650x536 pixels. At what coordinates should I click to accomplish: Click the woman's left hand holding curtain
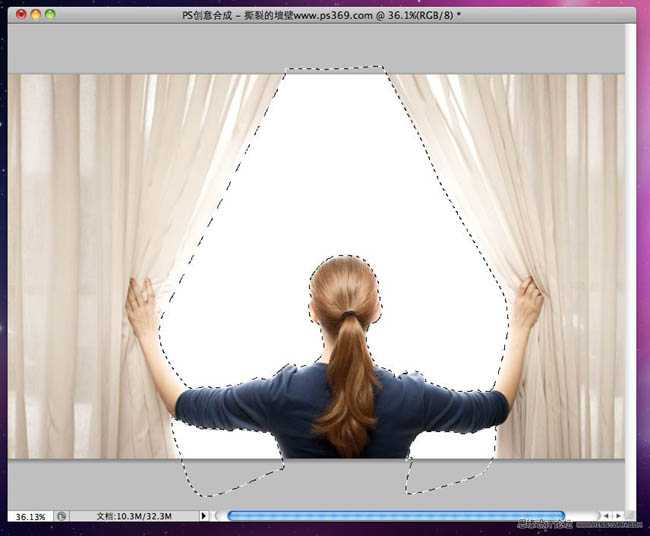141,307
